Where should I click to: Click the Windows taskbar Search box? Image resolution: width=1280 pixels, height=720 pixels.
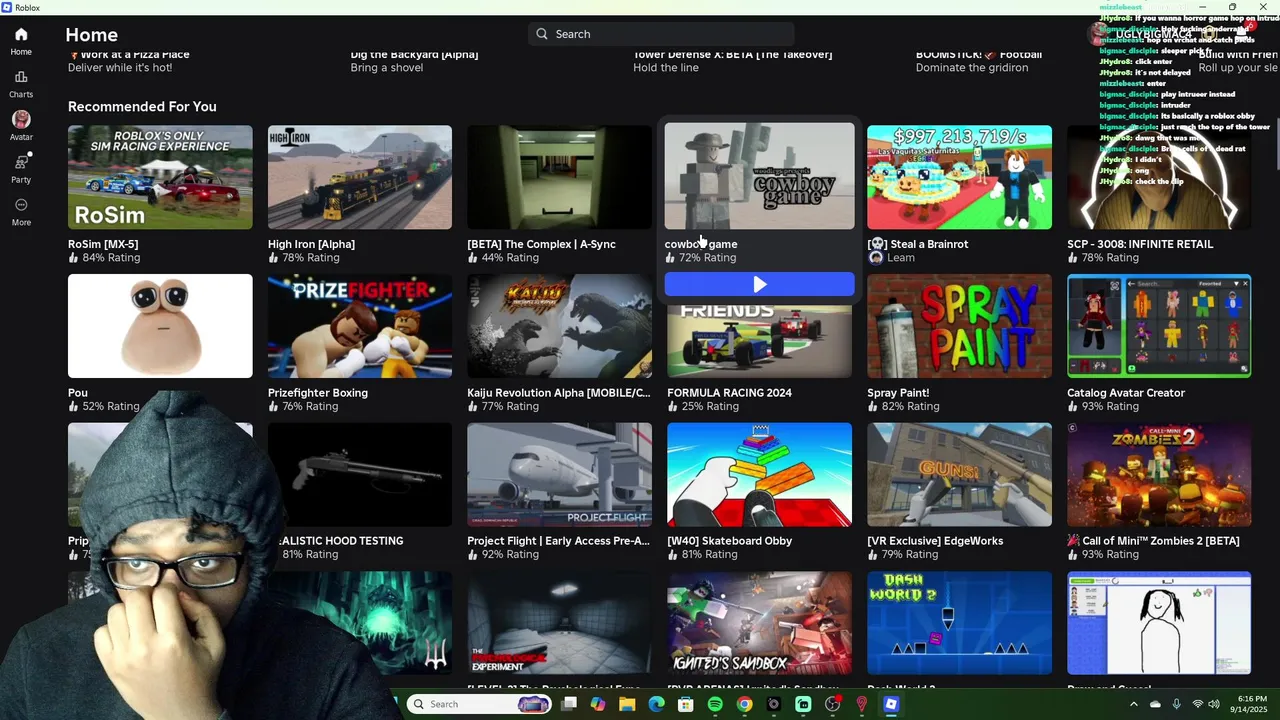pos(479,704)
